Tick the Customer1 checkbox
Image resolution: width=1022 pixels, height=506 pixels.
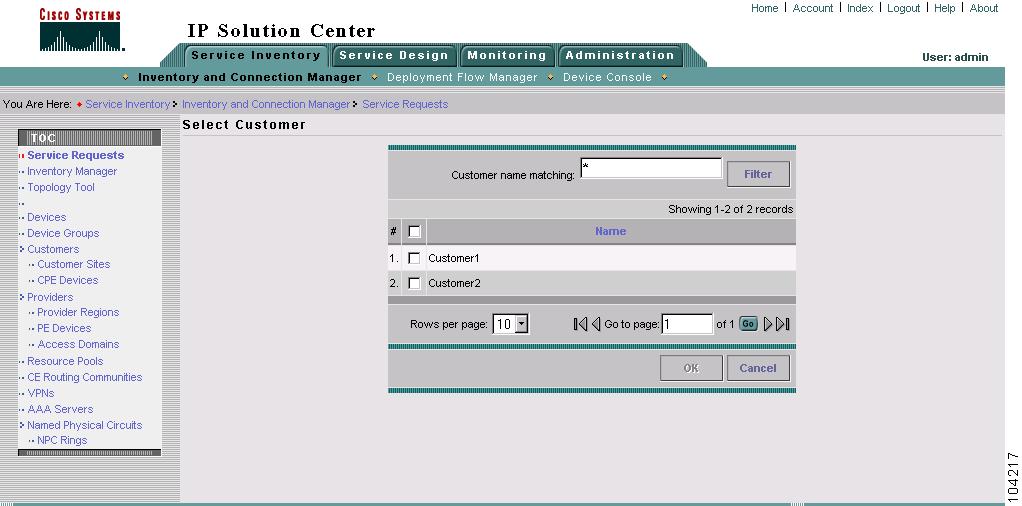(x=414, y=258)
